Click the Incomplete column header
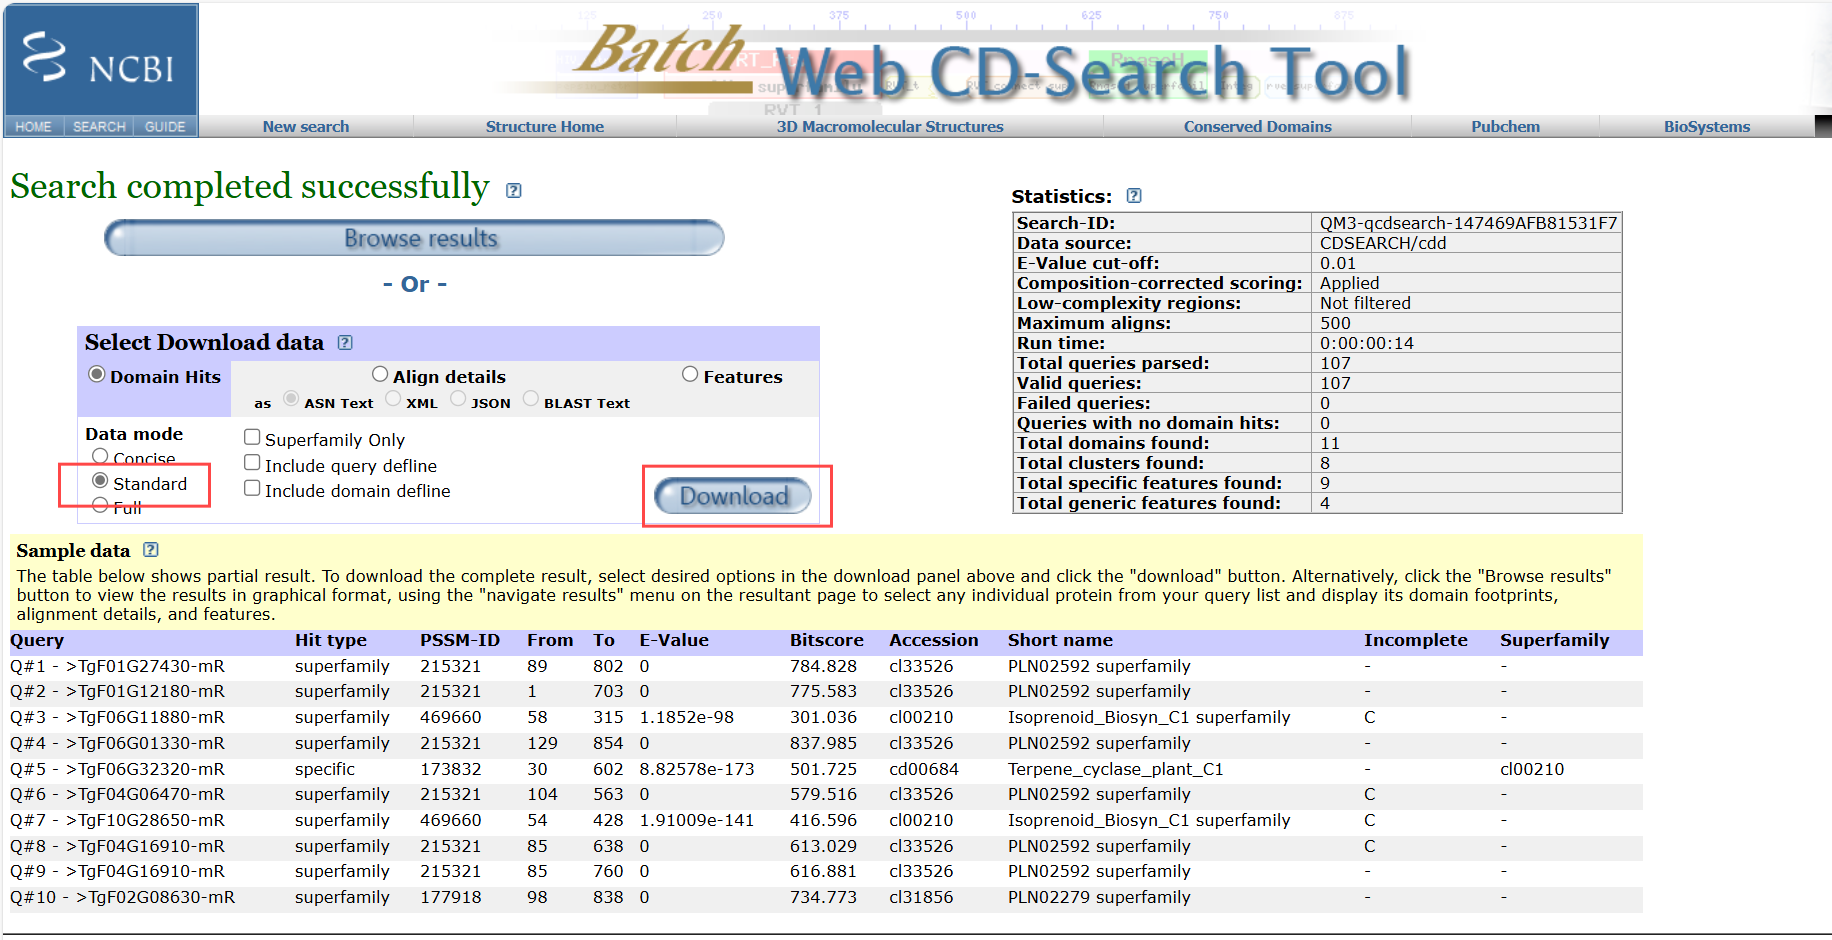 tap(1416, 641)
